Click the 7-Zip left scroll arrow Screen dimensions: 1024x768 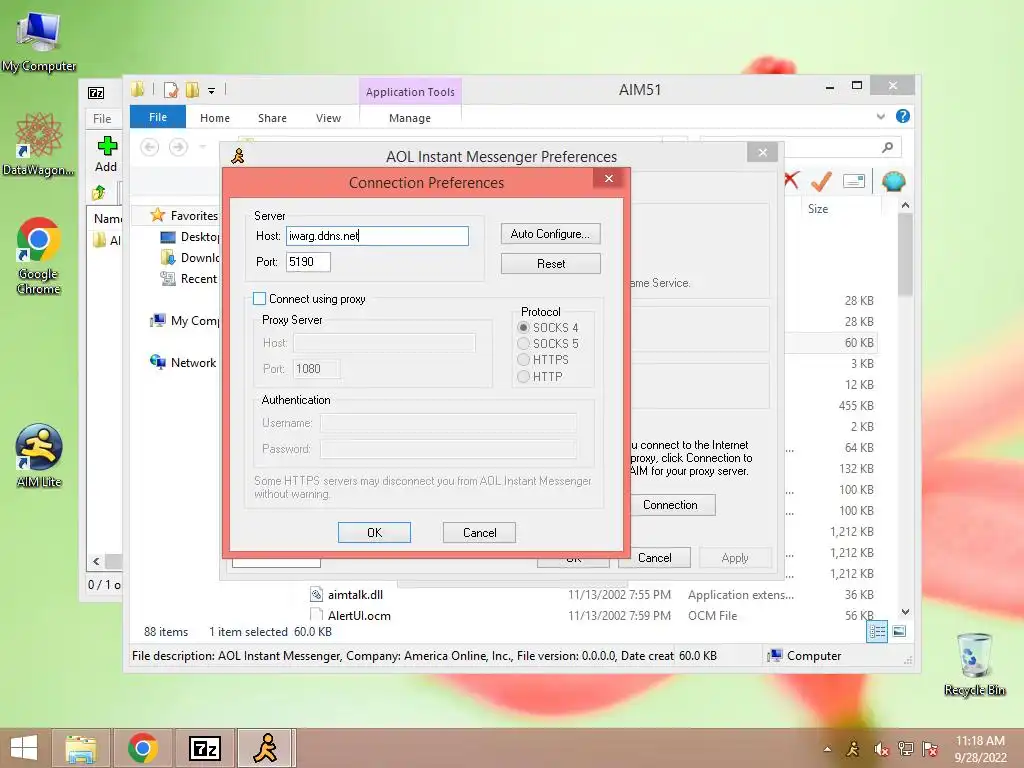coord(96,562)
